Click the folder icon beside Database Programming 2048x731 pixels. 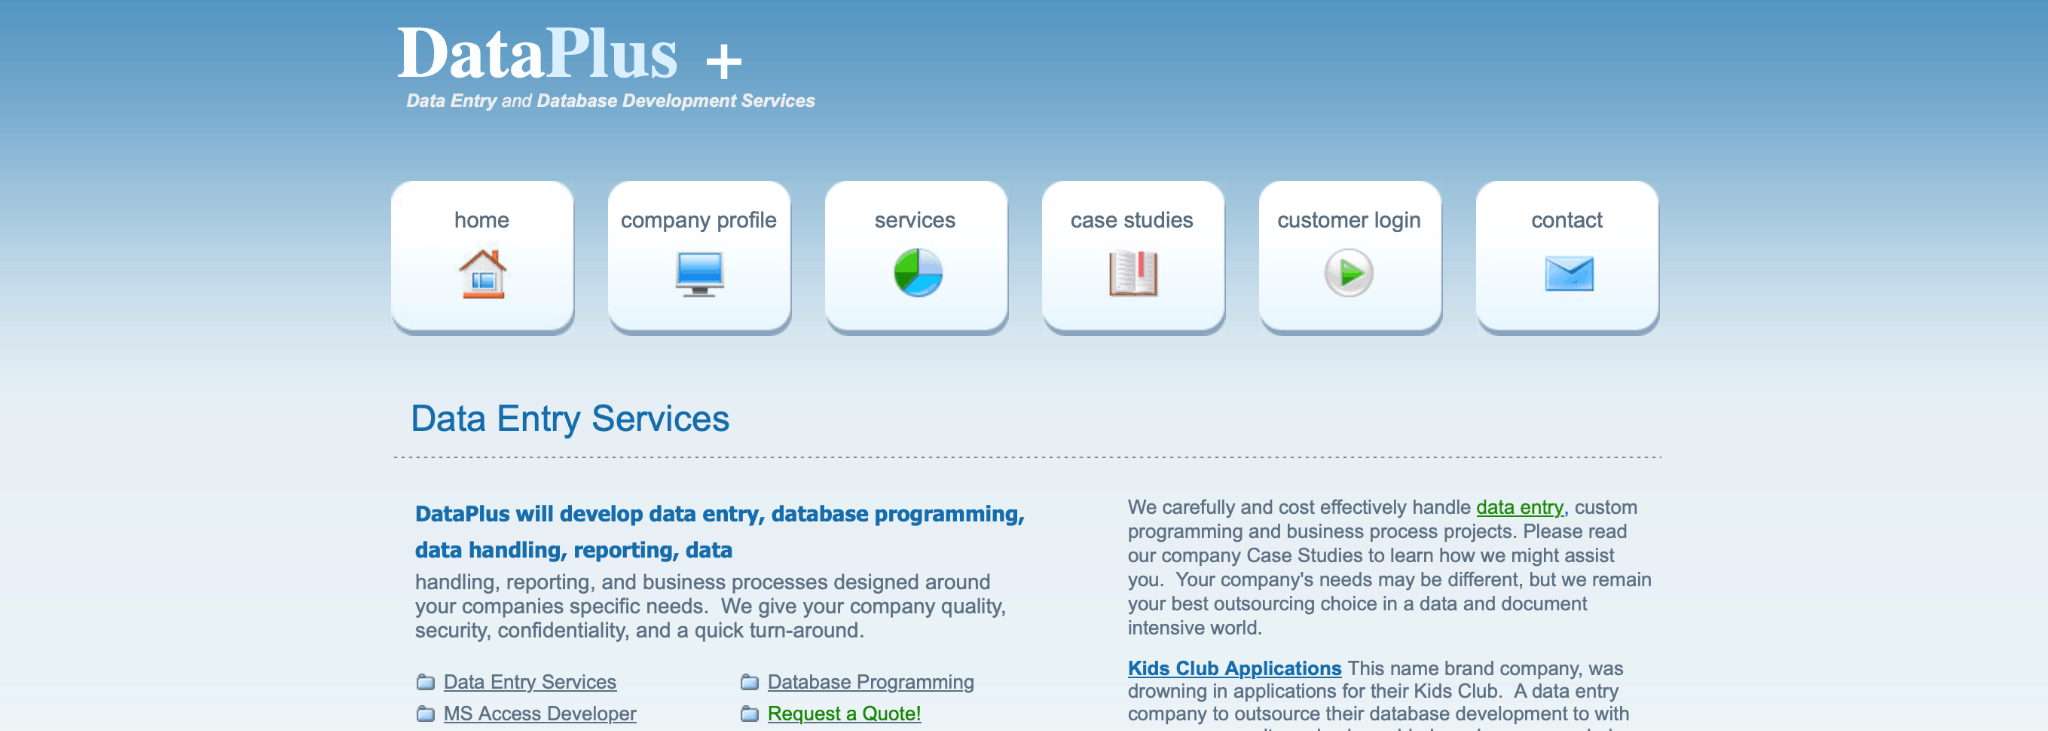tap(750, 682)
